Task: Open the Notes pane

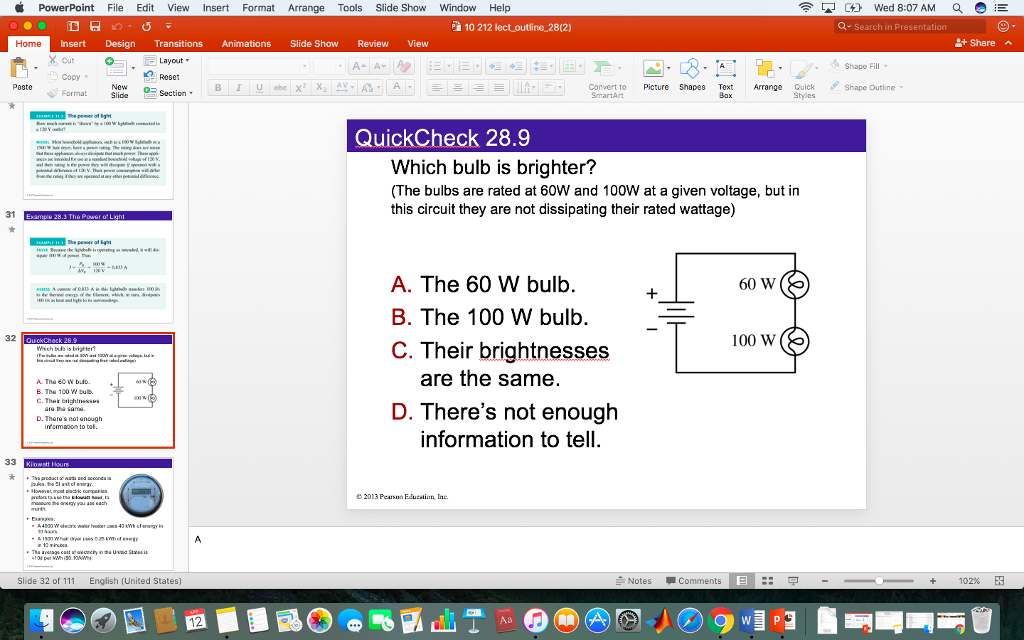Action: point(635,580)
